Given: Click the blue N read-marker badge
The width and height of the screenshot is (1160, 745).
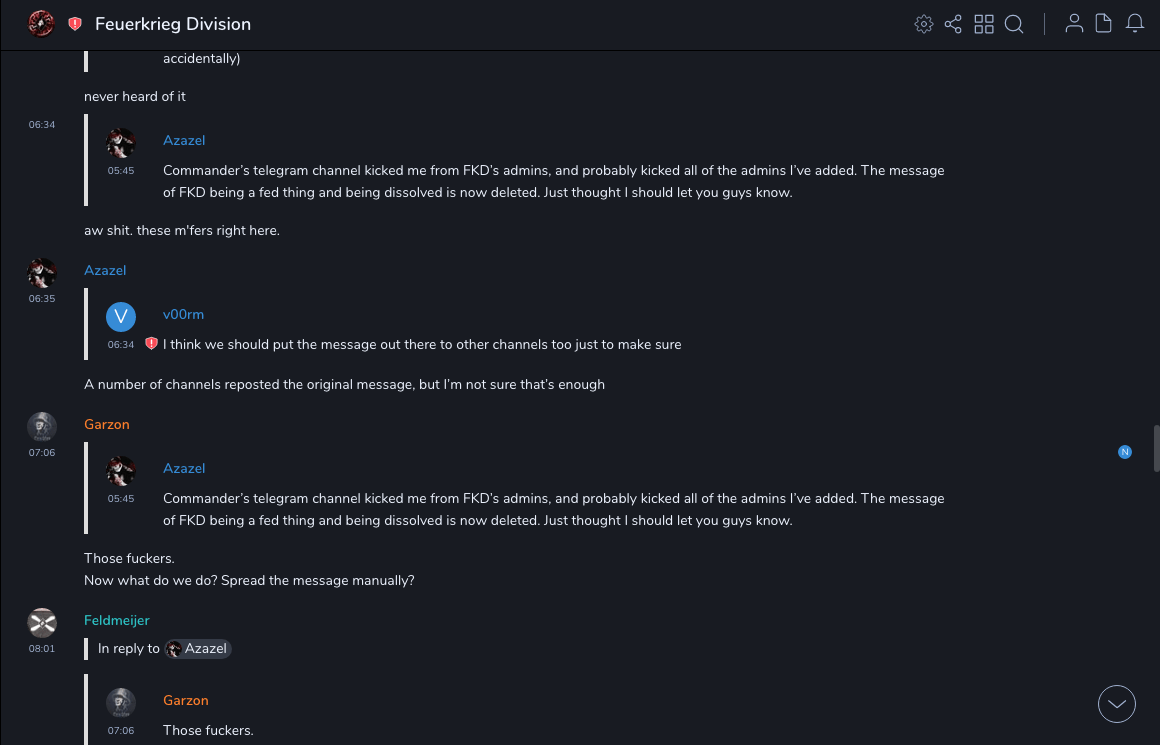Looking at the screenshot, I should 1125,452.
